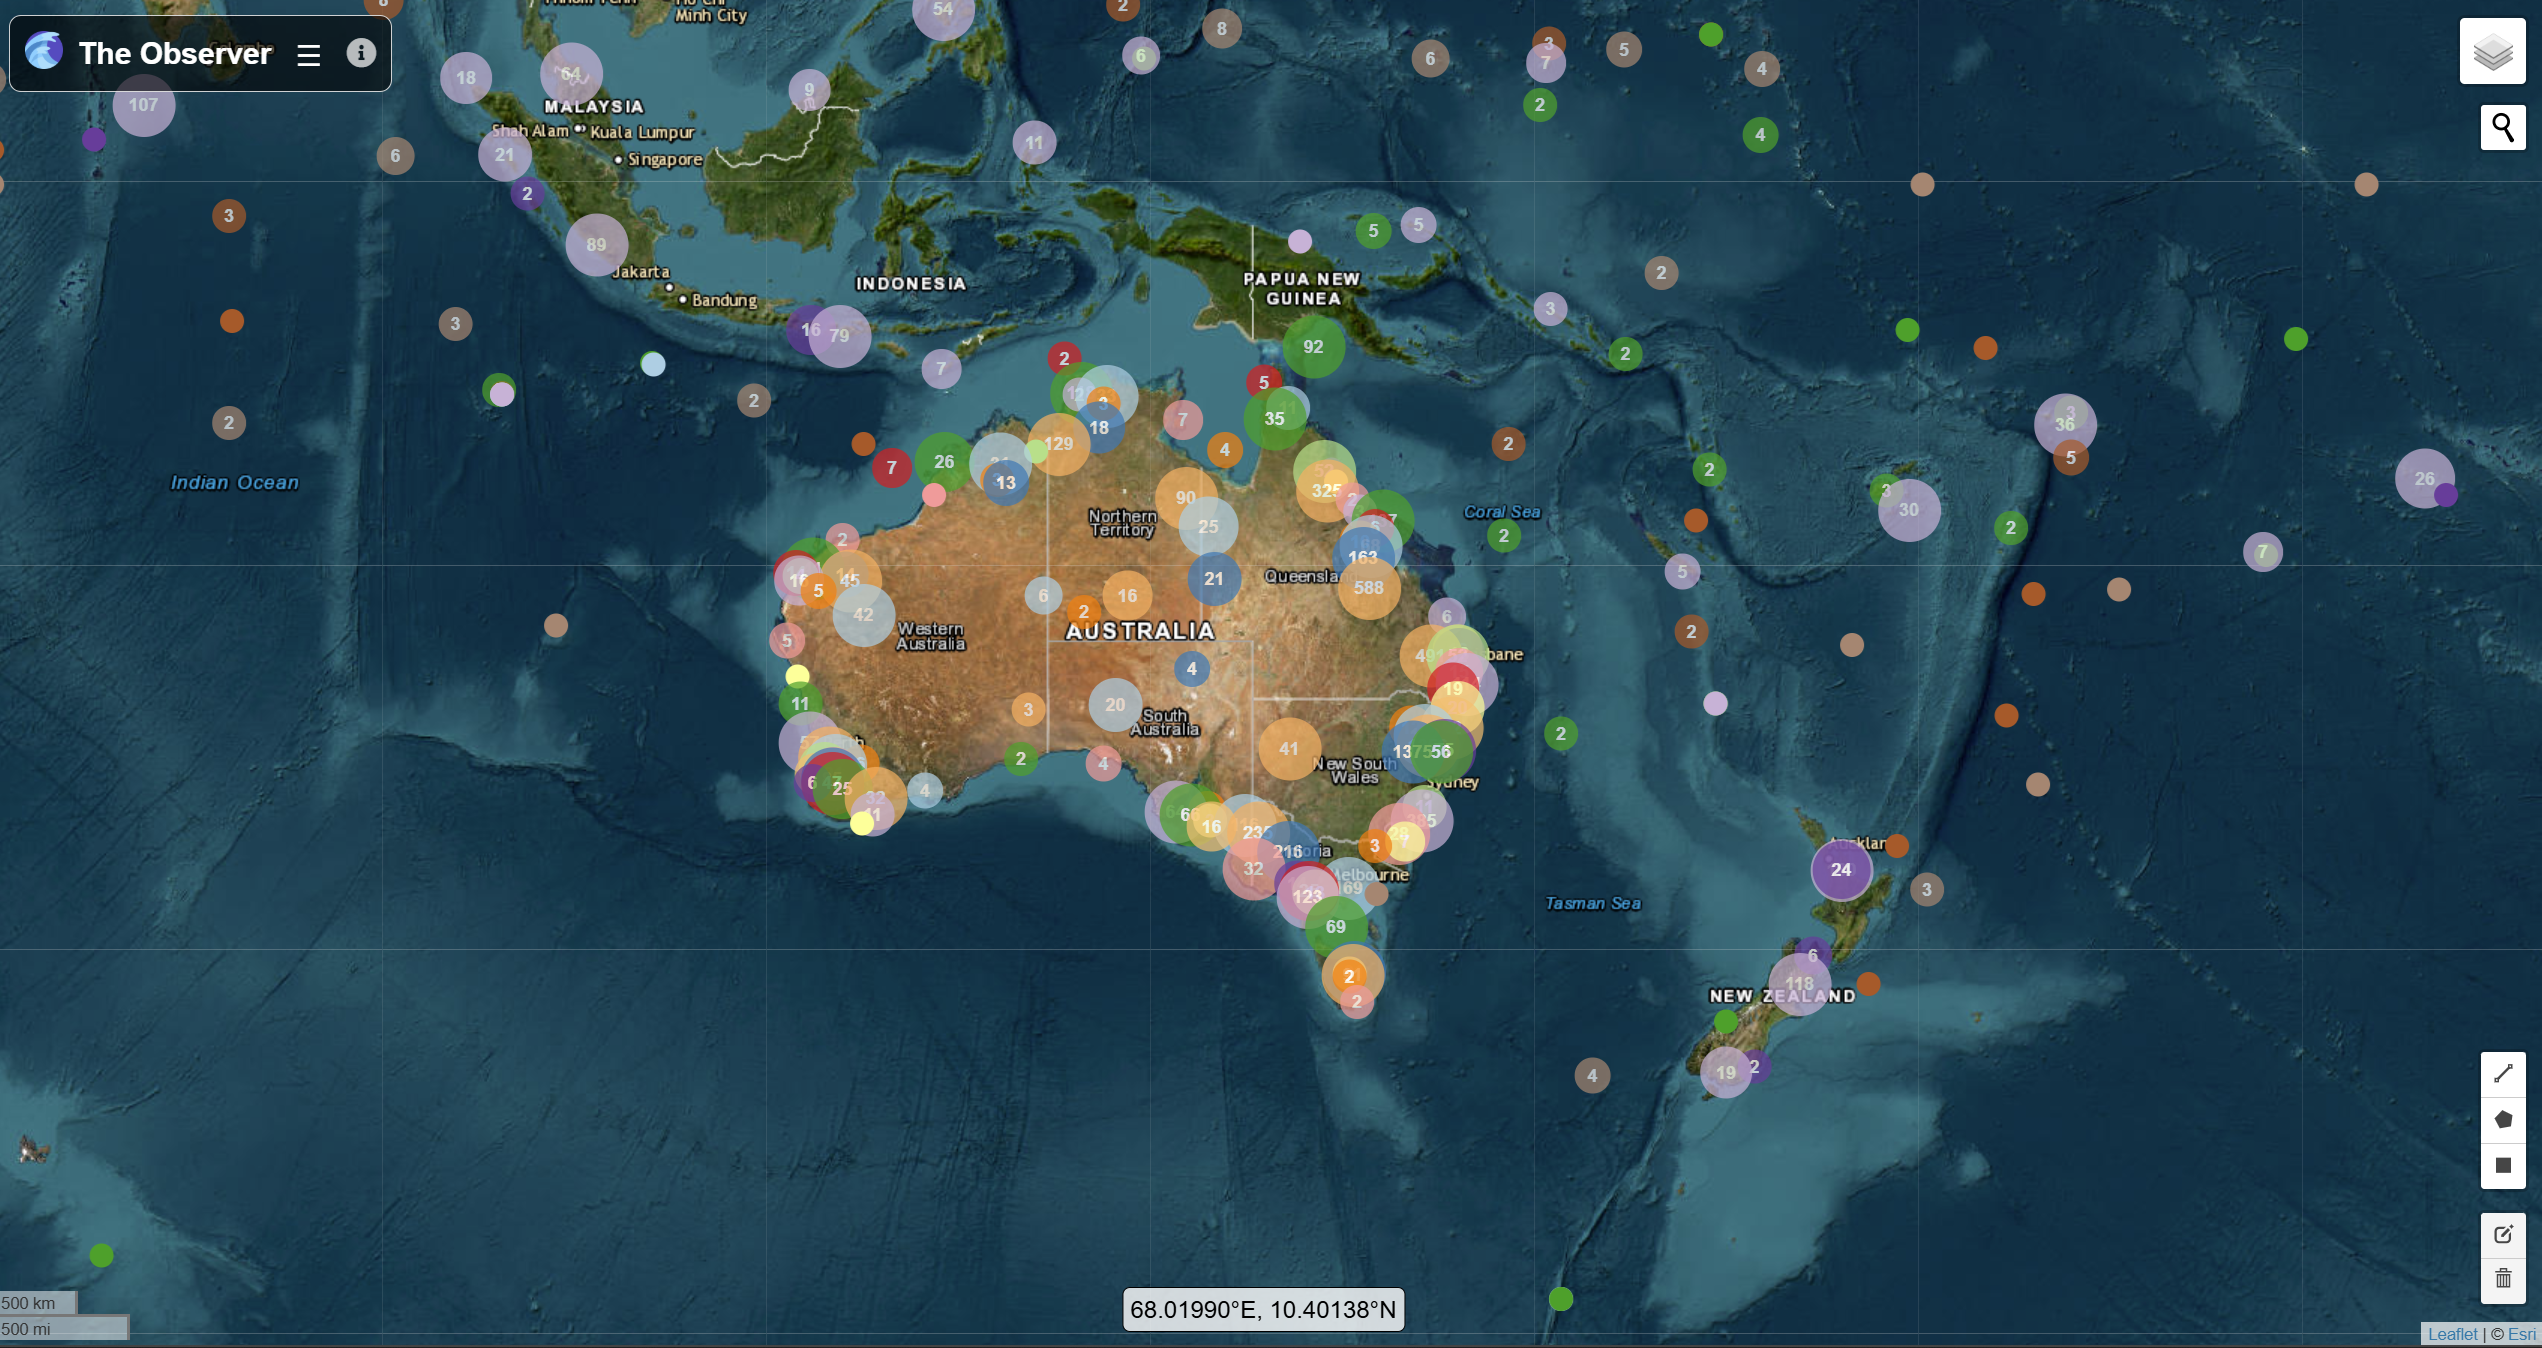Viewport: 2542px width, 1348px height.
Task: Open the info icon beside The Observer
Action: (361, 53)
